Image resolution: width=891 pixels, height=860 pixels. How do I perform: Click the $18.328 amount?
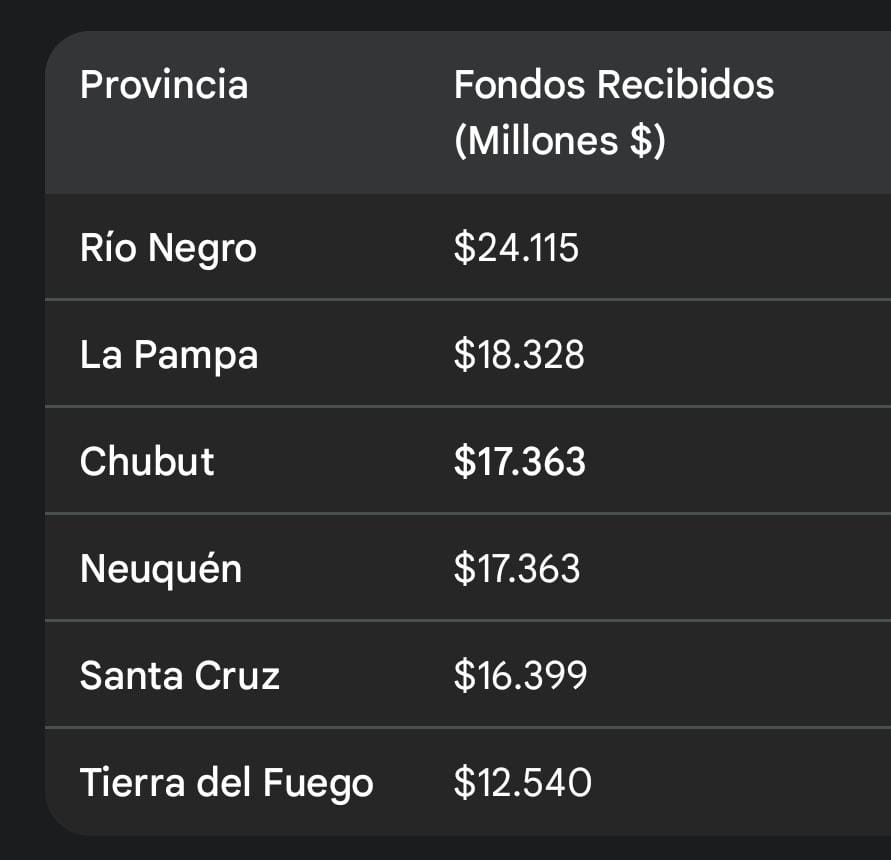click(x=519, y=355)
